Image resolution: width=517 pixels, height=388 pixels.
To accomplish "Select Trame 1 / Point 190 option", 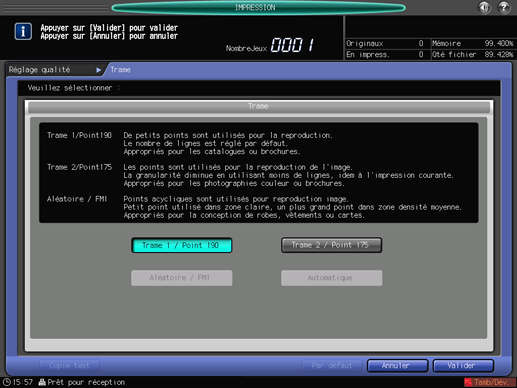I will click(182, 245).
